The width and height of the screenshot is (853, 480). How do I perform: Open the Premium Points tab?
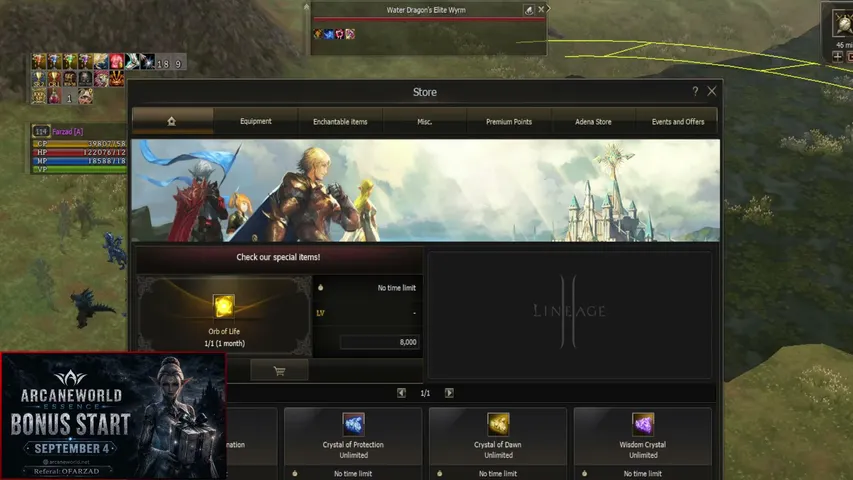pyautogui.click(x=509, y=121)
